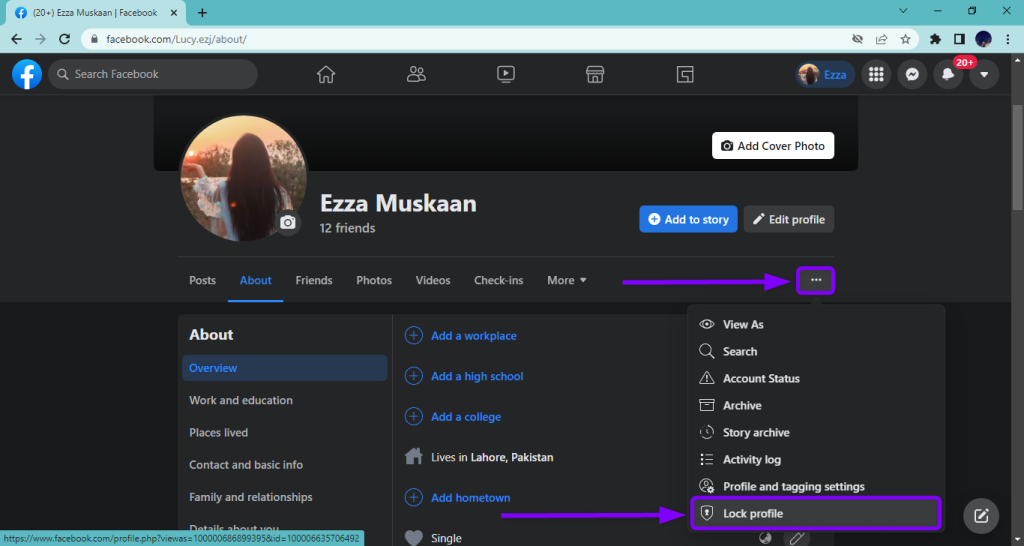Click the browser back arrow
1024x546 pixels.
tap(16, 39)
